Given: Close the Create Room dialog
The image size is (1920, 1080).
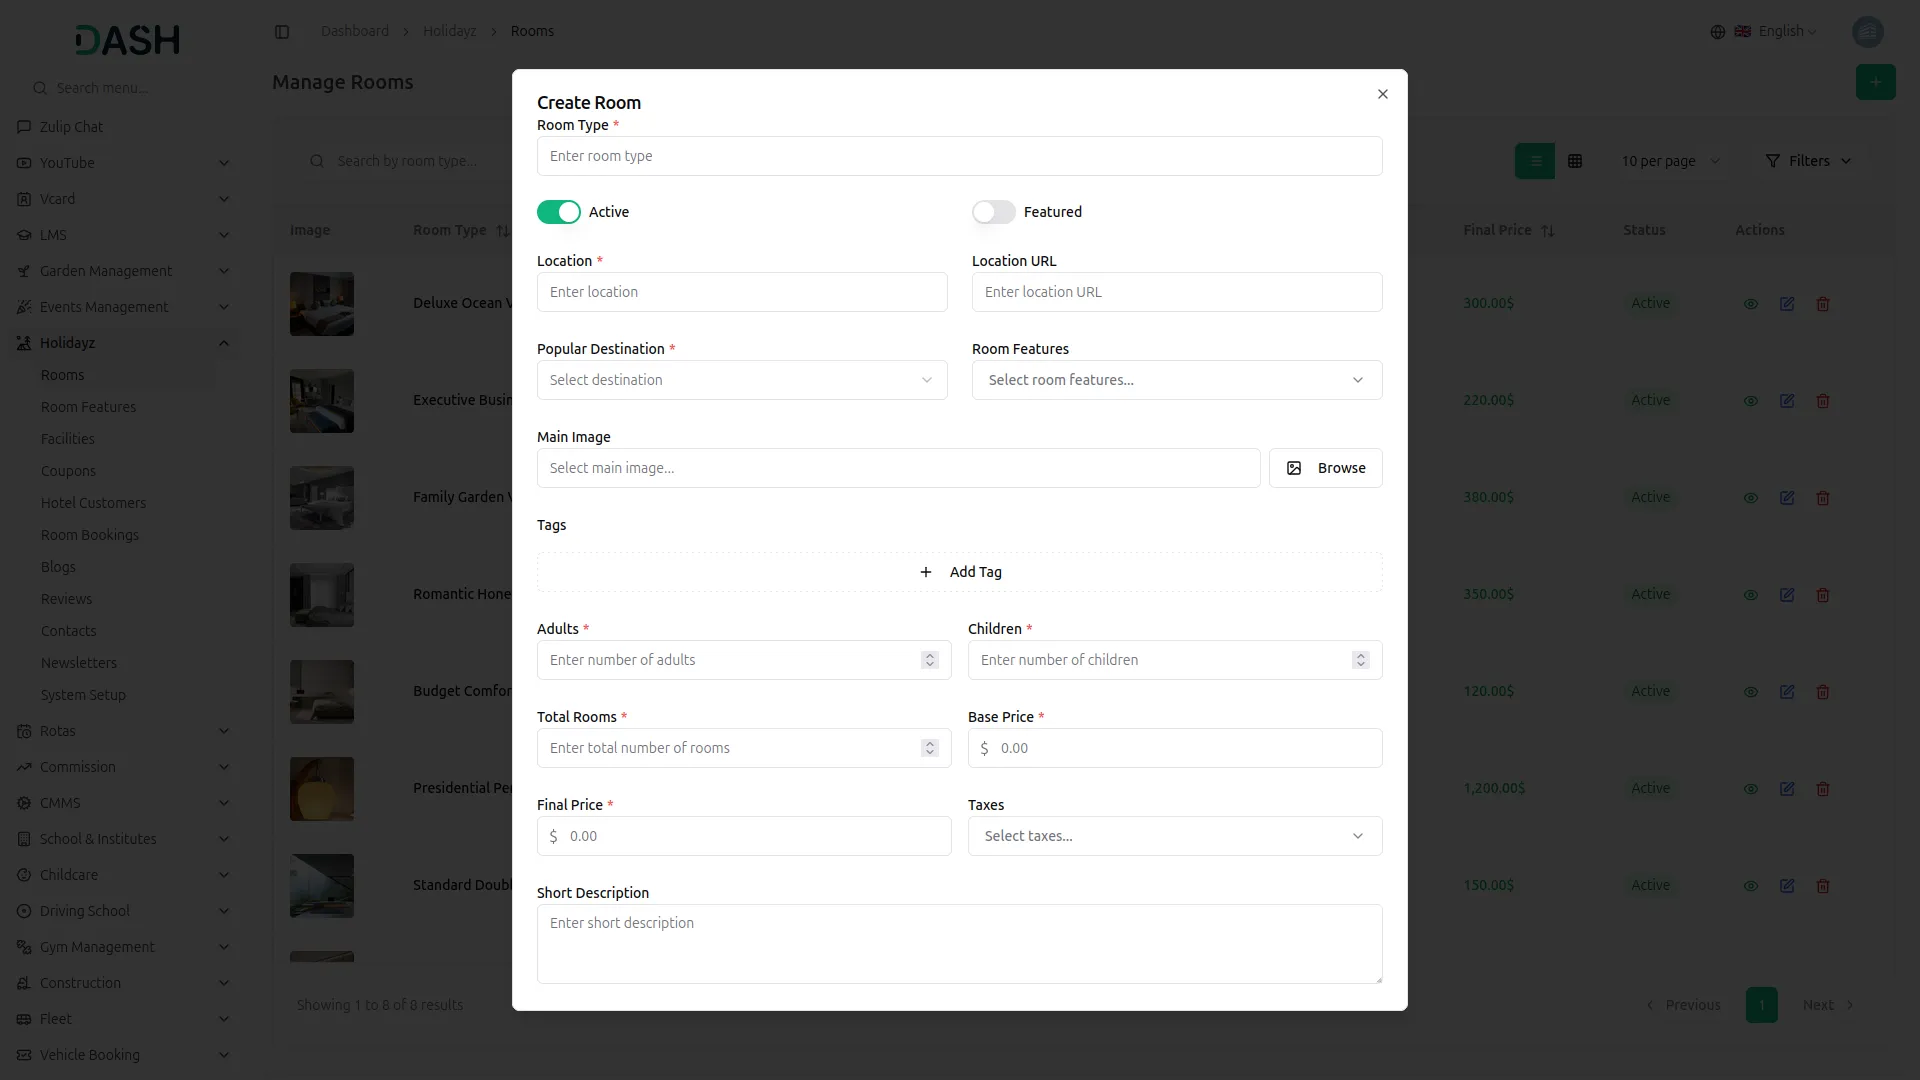Looking at the screenshot, I should click(1383, 94).
